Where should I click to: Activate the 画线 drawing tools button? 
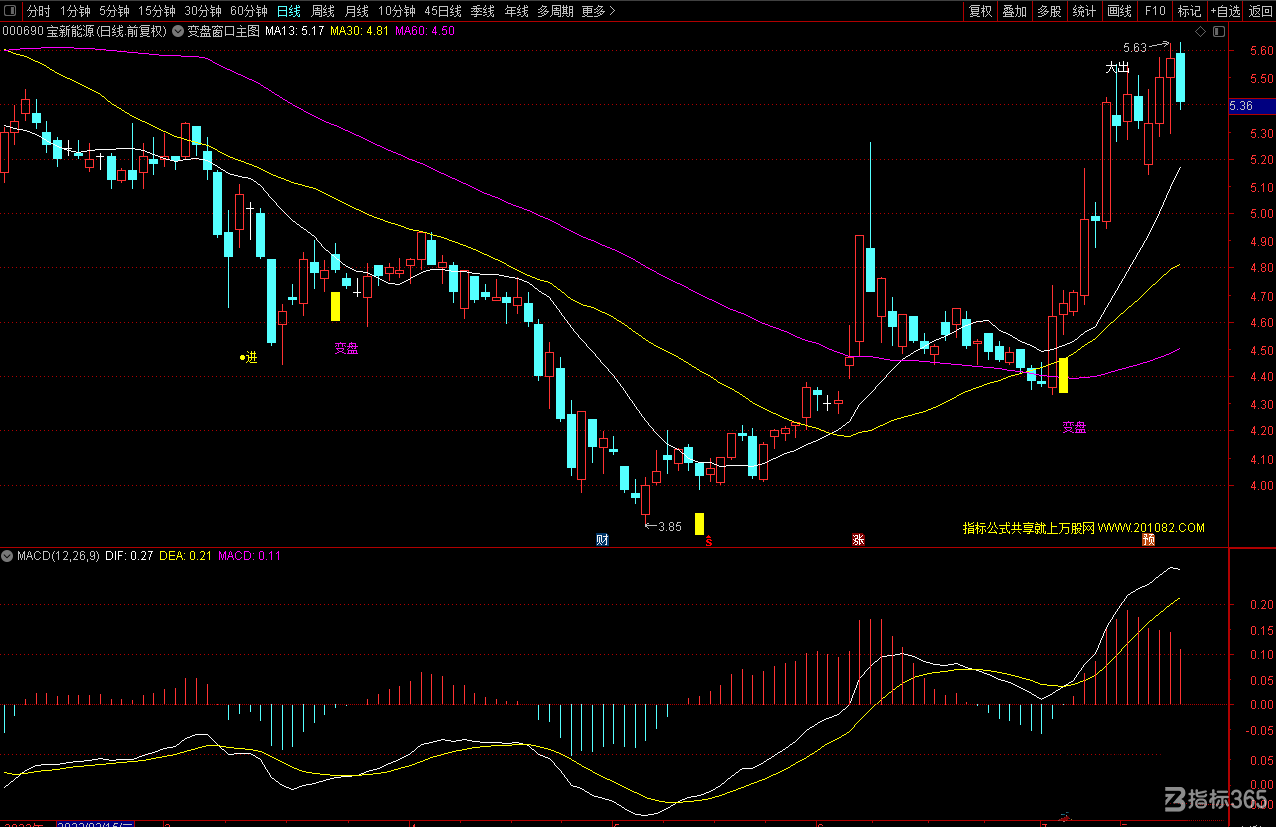[x=1119, y=11]
